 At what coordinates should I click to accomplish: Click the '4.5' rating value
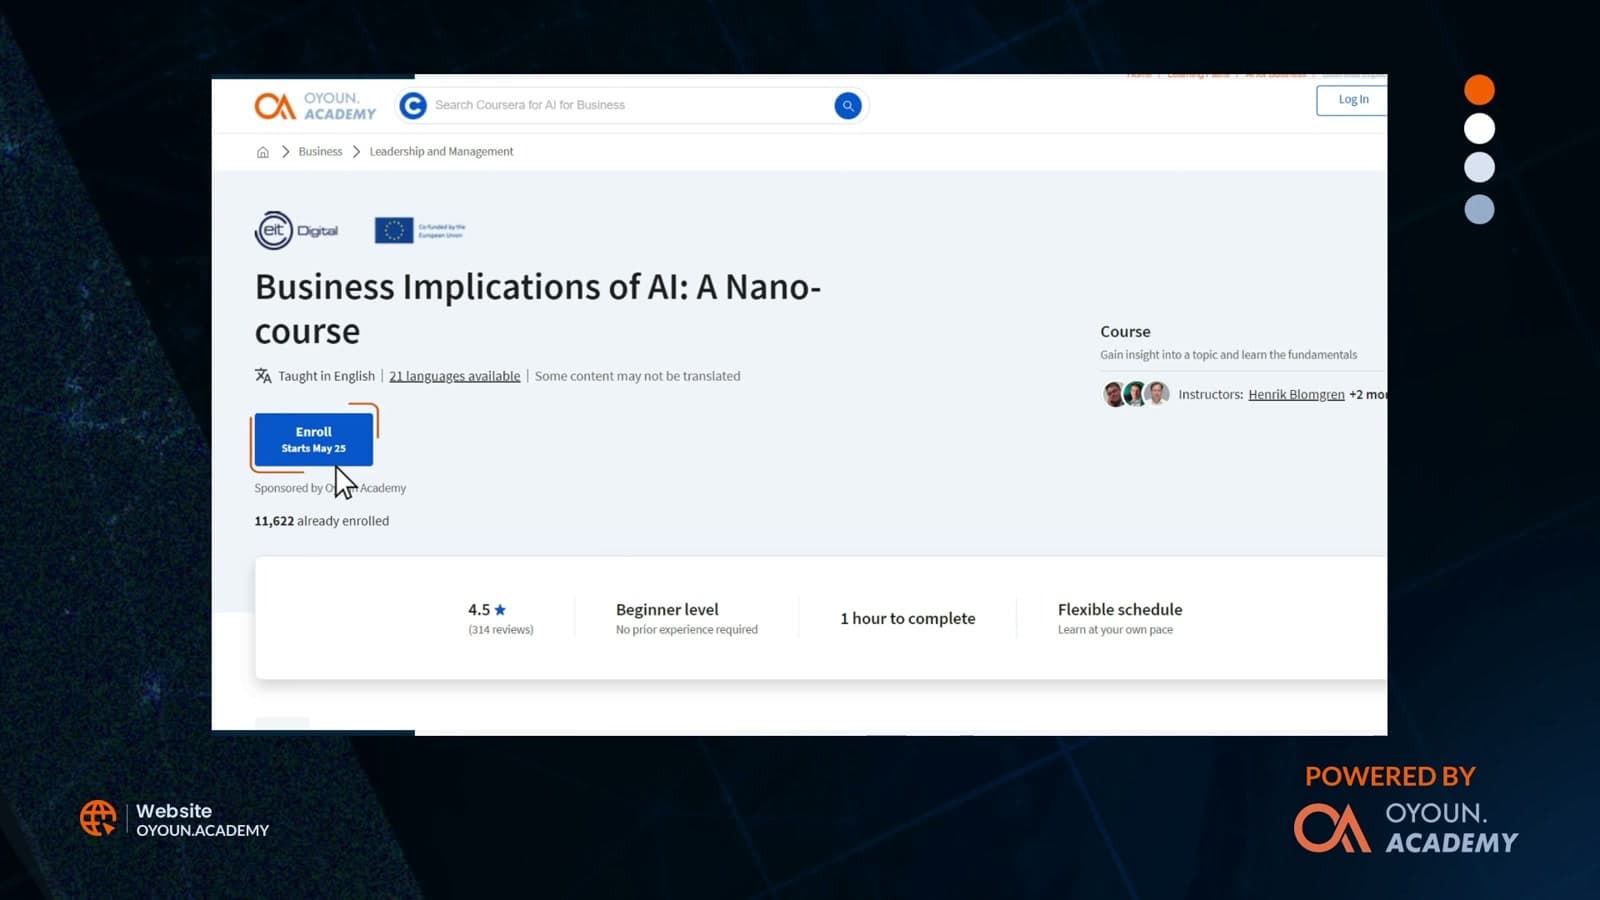[479, 609]
